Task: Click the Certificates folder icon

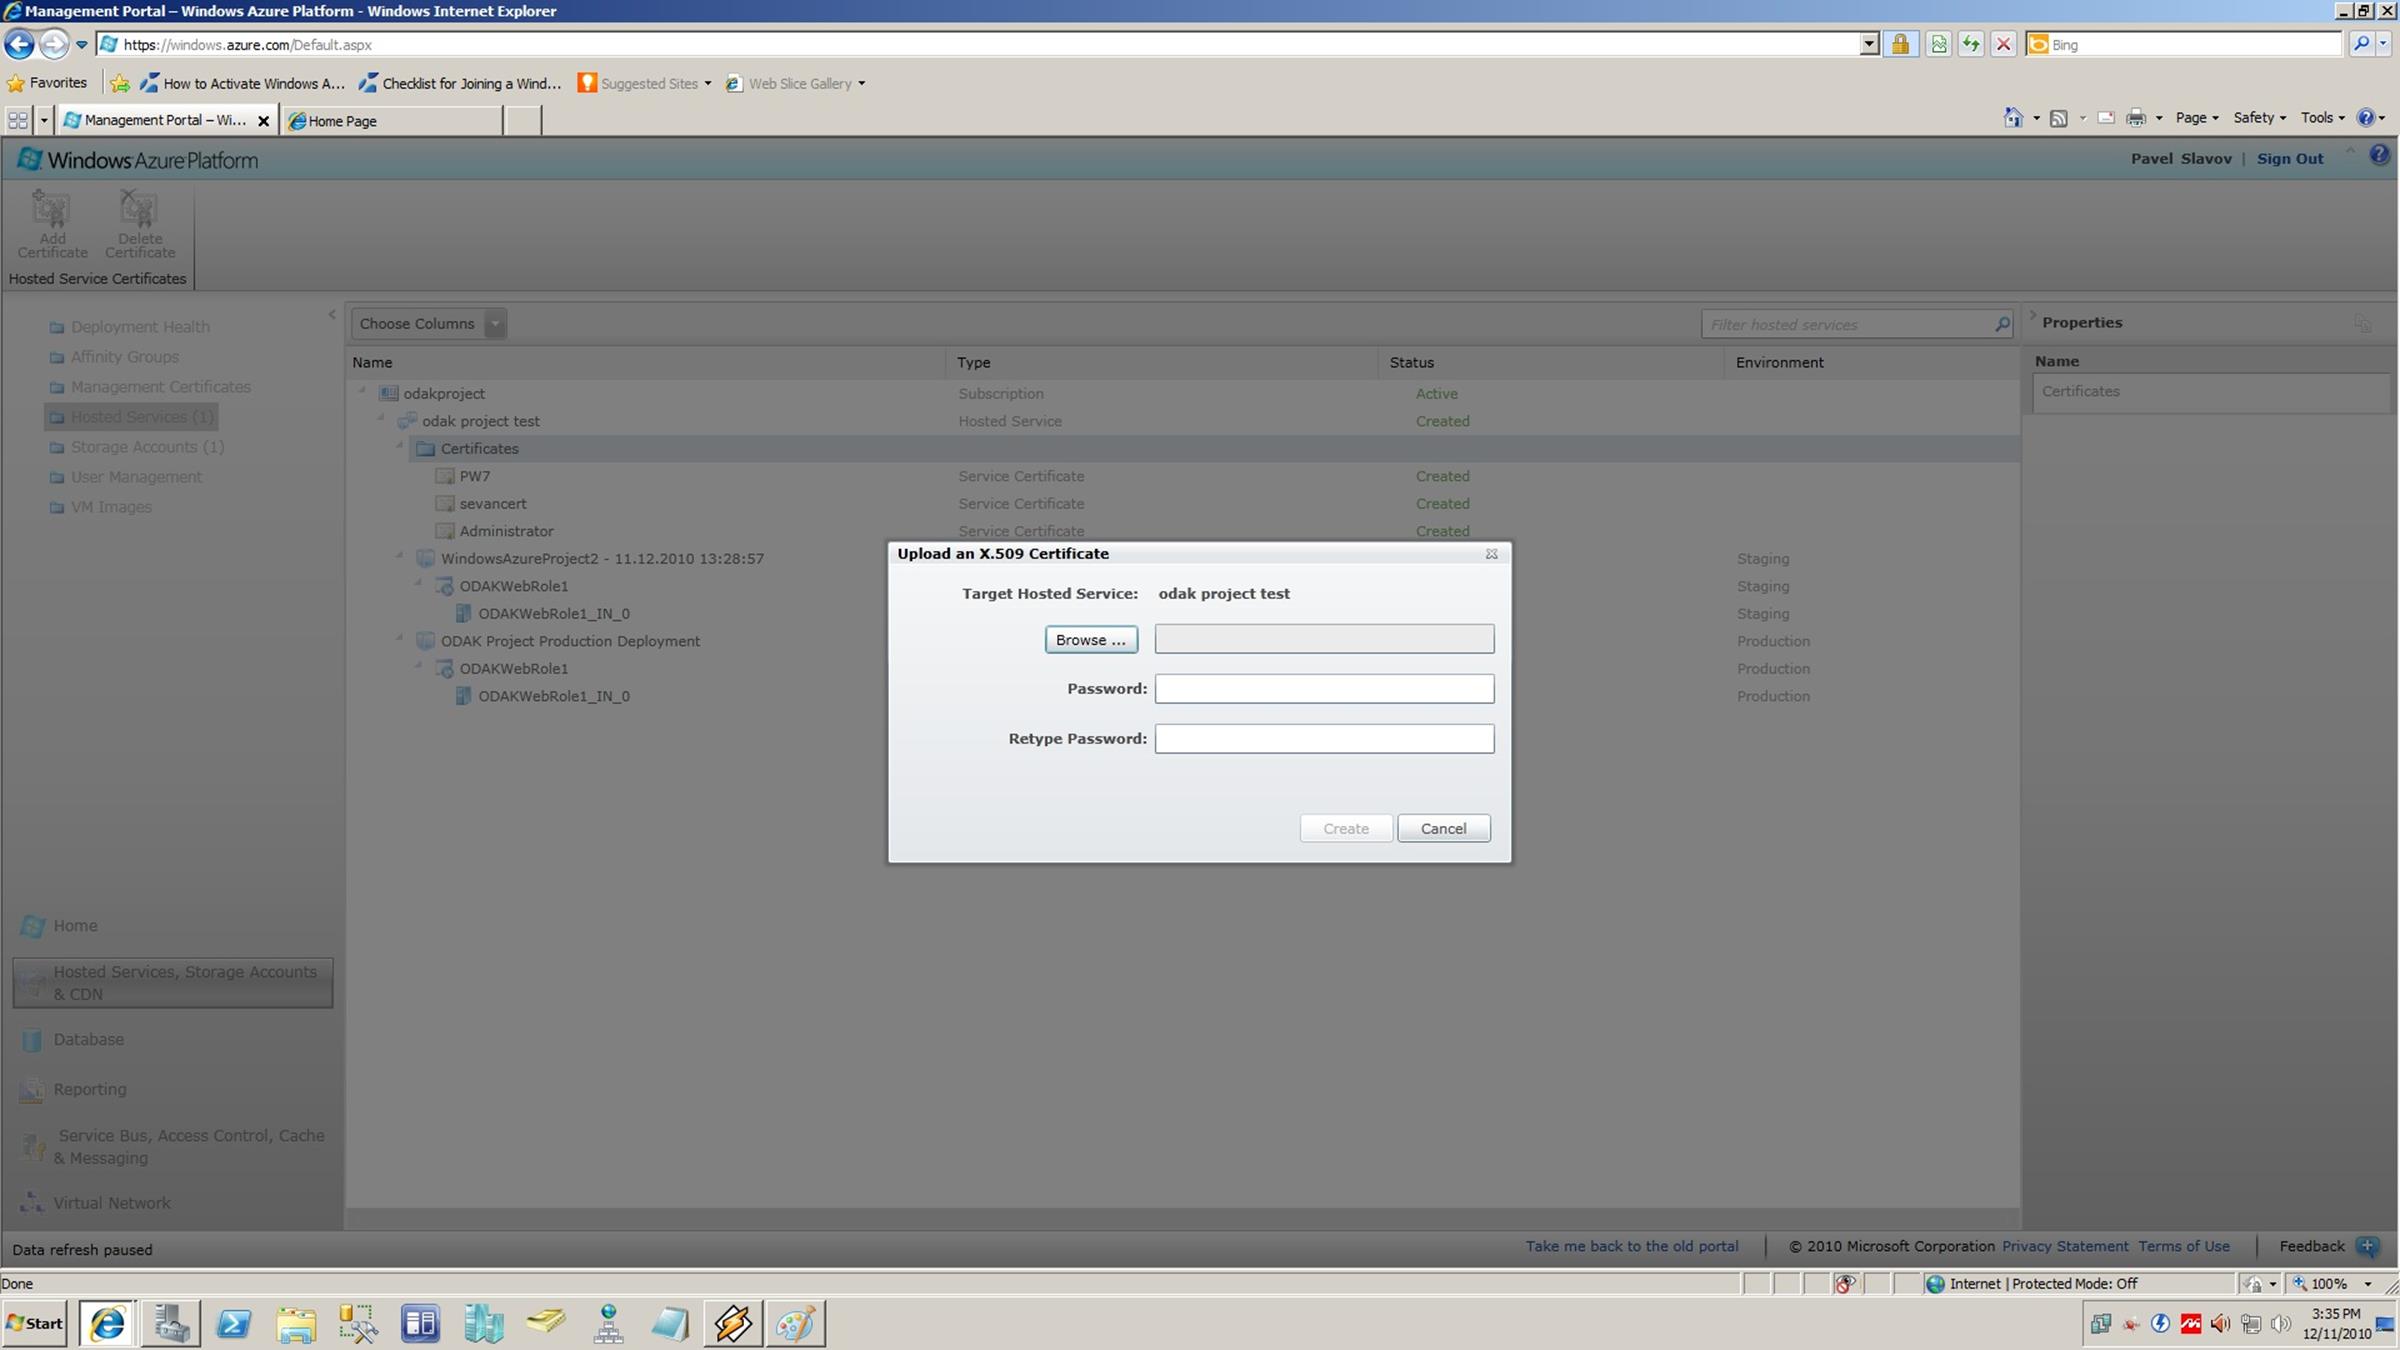Action: [x=425, y=449]
